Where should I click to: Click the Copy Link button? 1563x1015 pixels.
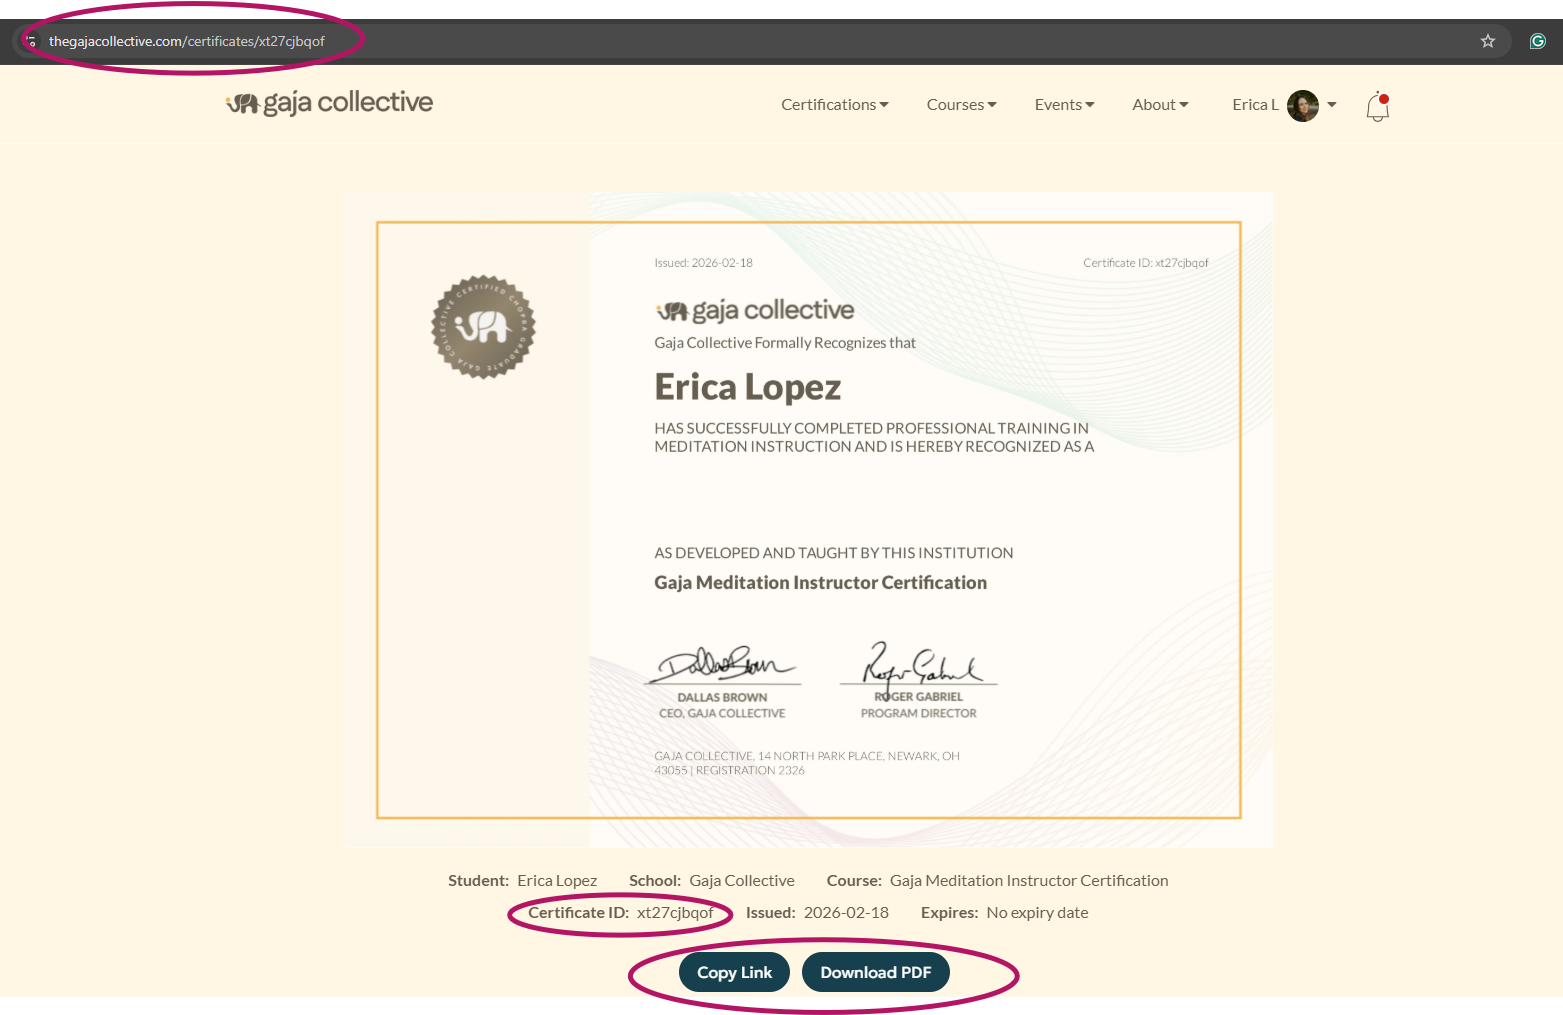tap(734, 972)
